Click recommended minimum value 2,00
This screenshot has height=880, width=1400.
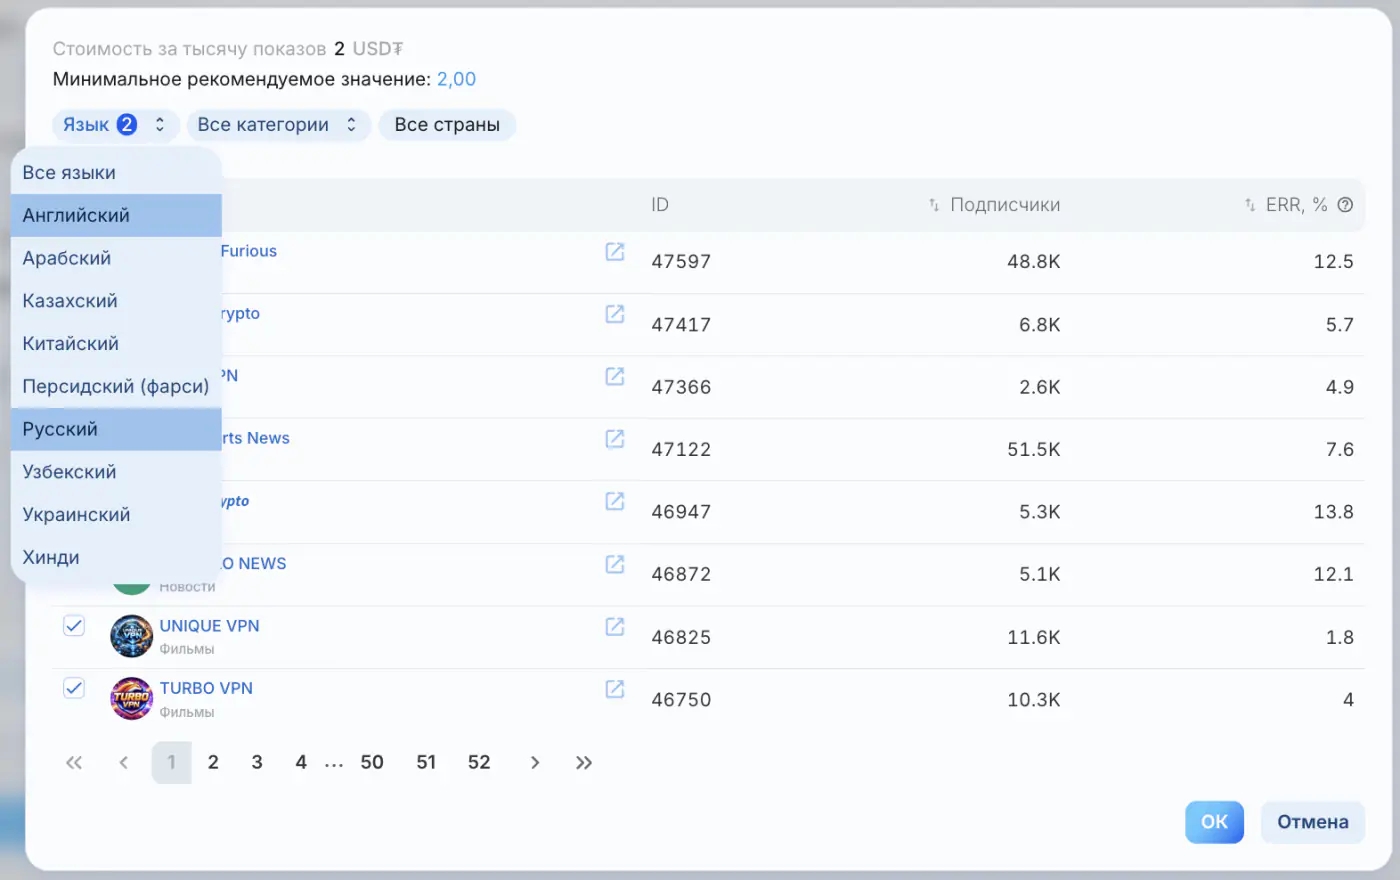coord(456,79)
